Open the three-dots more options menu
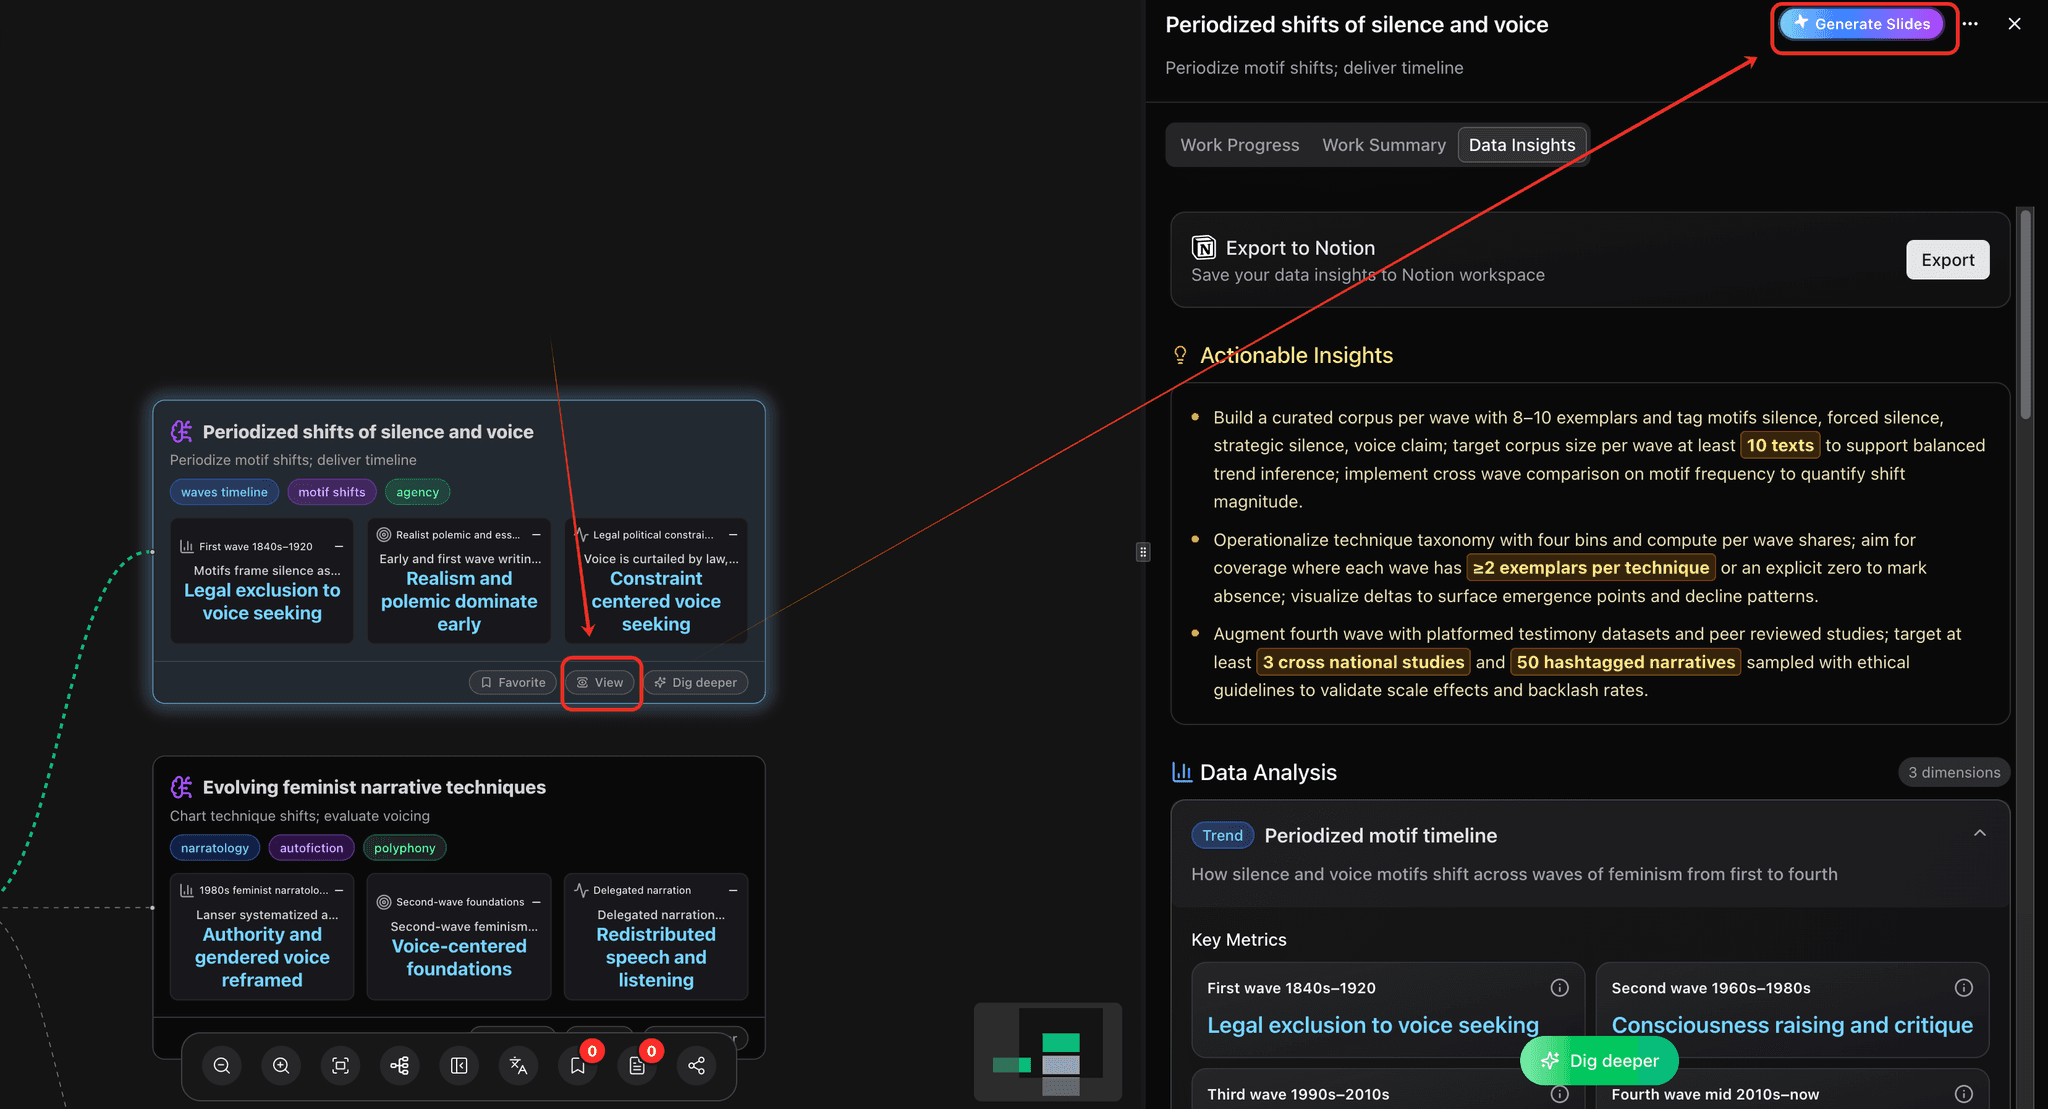The image size is (2048, 1109). [1970, 24]
